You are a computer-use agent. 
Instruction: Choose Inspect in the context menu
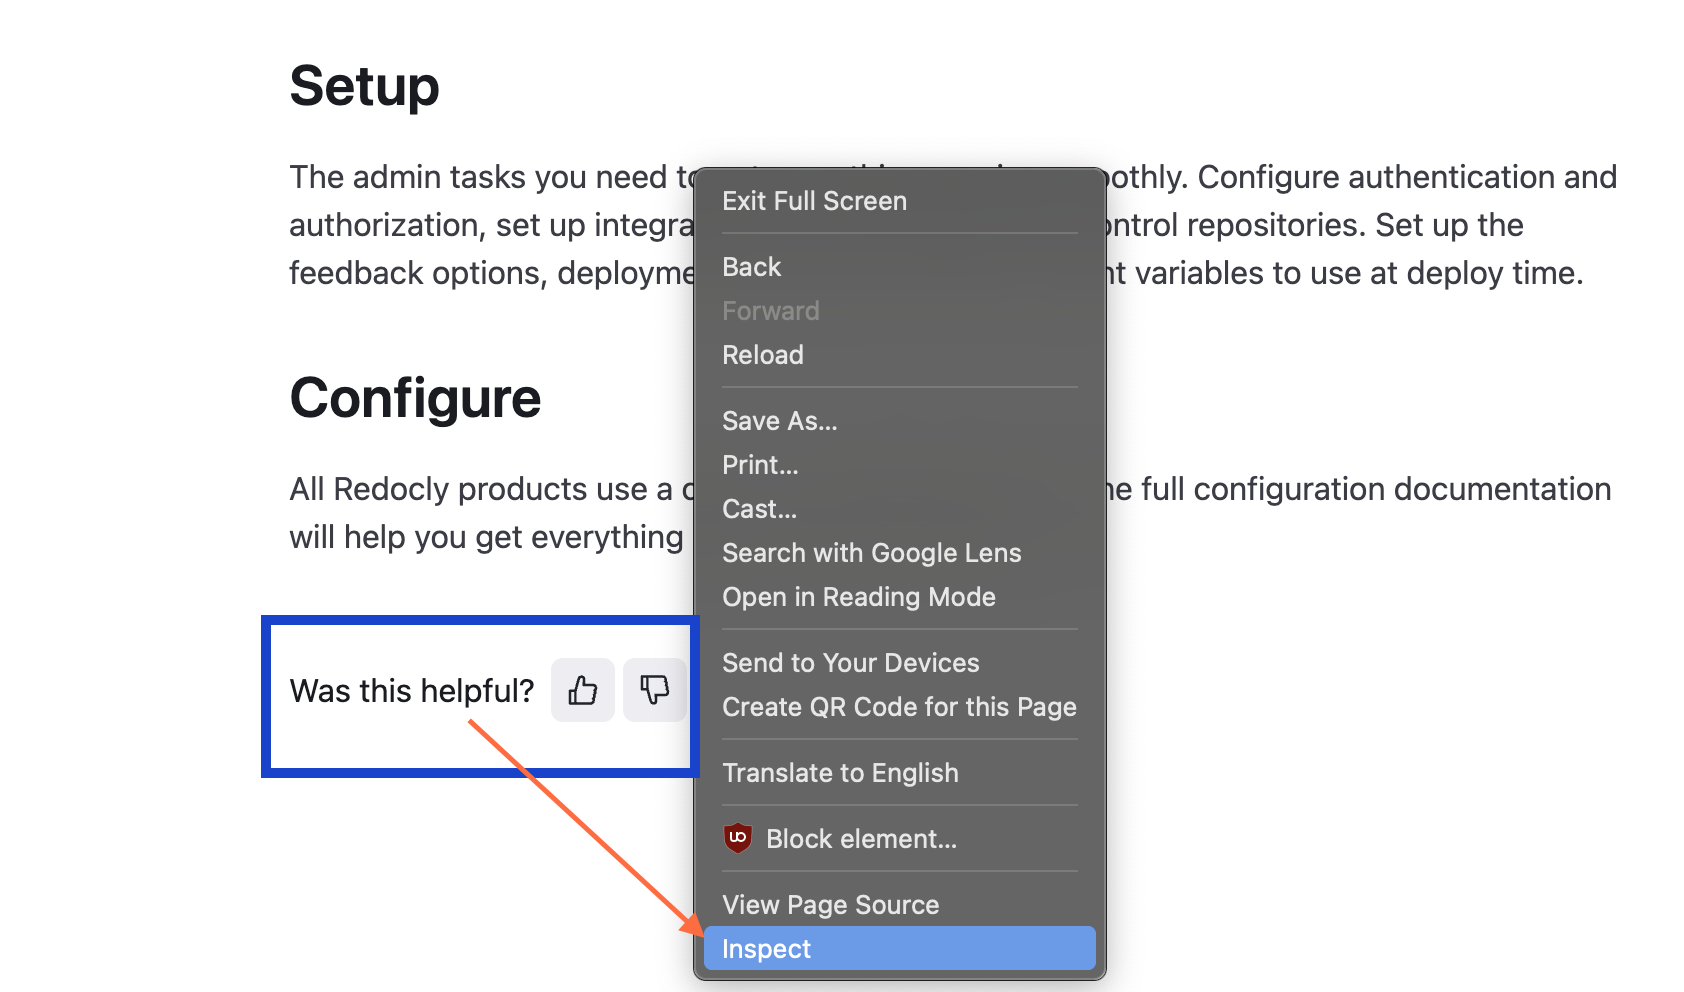pyautogui.click(x=900, y=948)
